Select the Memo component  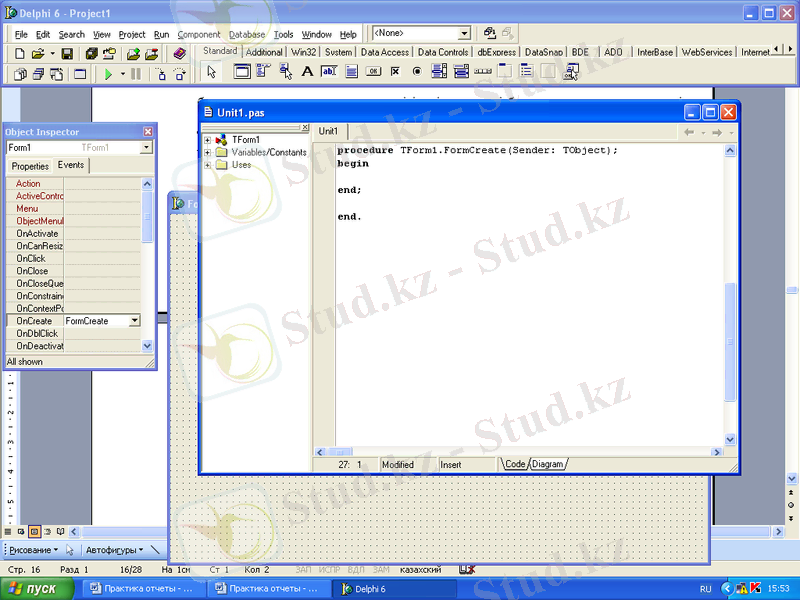352,71
